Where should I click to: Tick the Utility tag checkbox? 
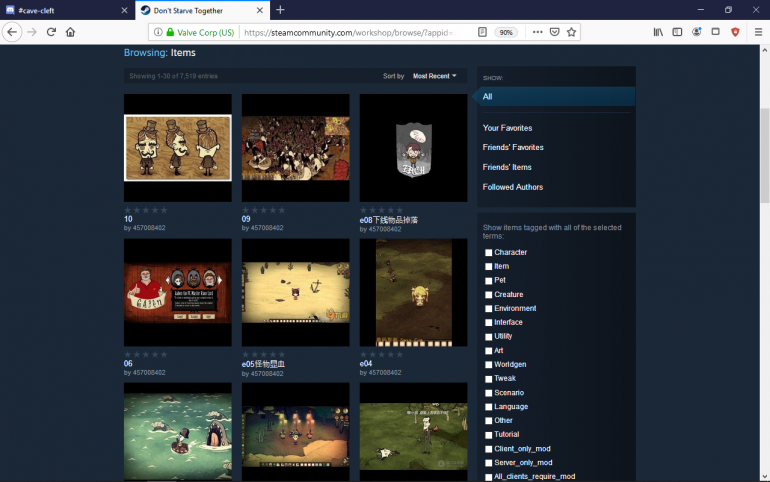point(489,337)
